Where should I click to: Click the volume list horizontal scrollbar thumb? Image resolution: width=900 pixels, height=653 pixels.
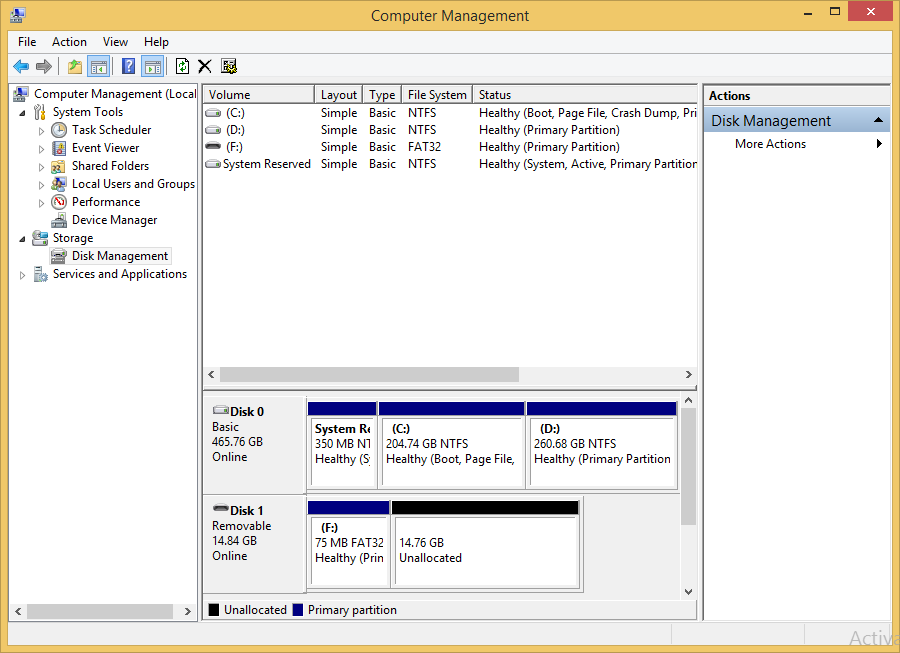tap(370, 375)
